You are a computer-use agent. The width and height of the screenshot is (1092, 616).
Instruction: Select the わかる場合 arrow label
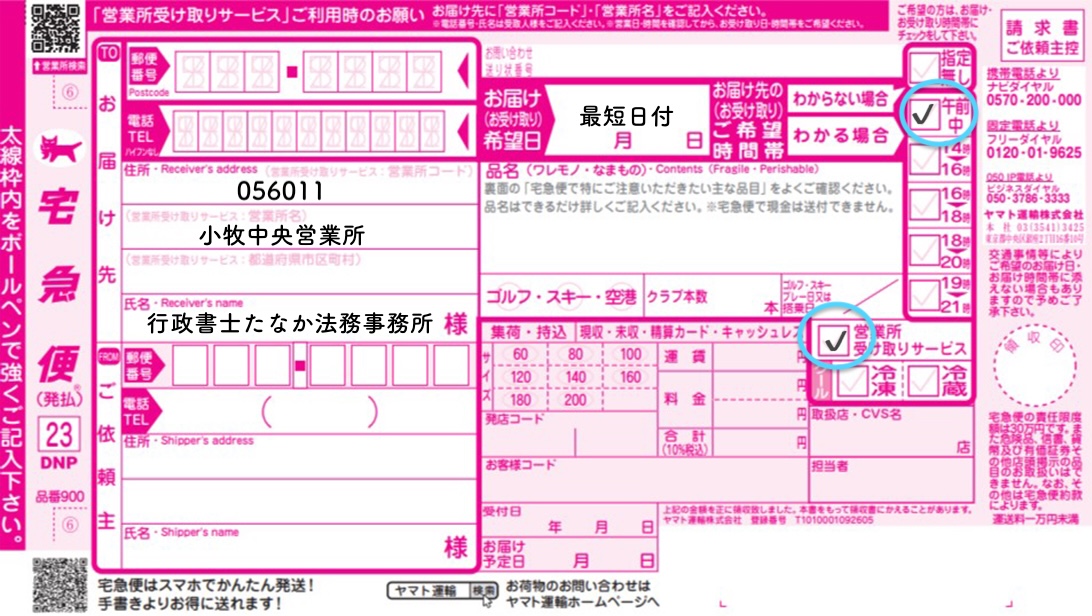pyautogui.click(x=842, y=134)
